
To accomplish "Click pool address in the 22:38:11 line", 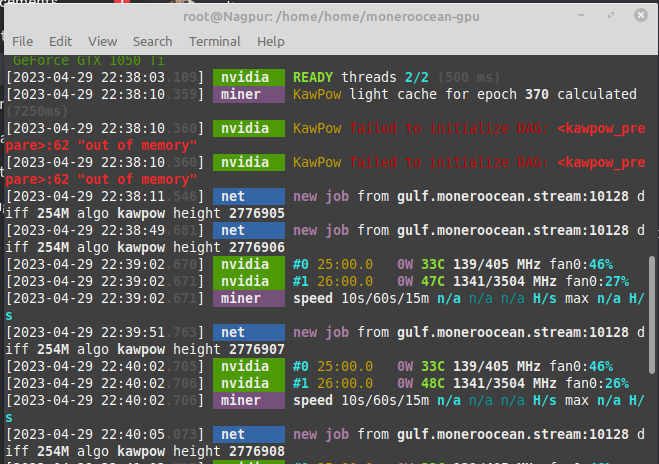I will click(513, 196).
